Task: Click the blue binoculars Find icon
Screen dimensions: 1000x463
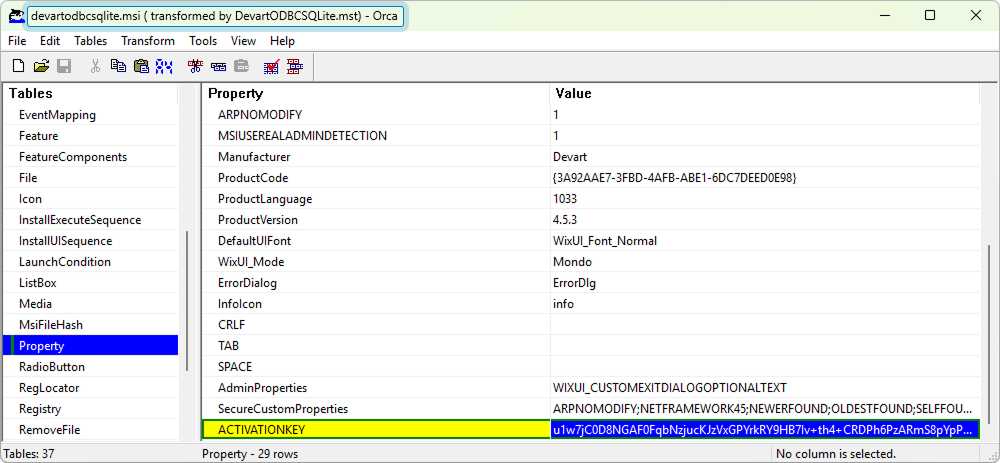Action: click(x=165, y=66)
